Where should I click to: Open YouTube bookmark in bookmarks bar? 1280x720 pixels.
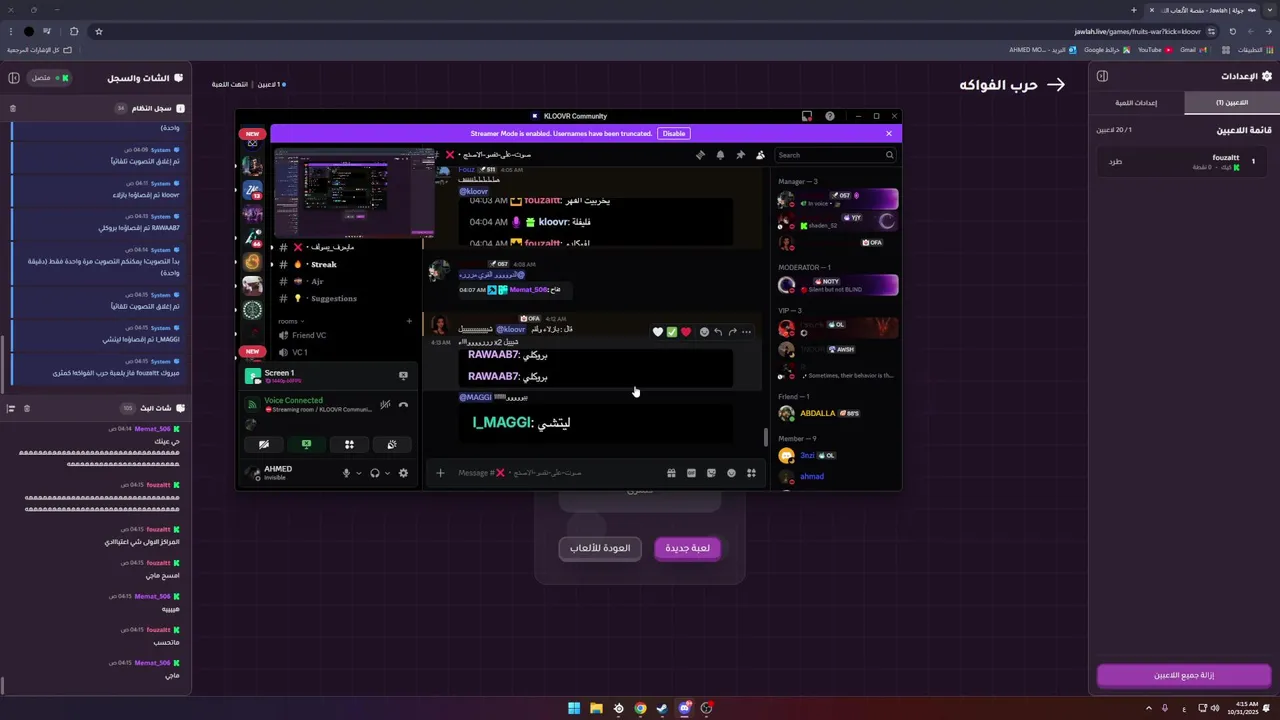coord(1154,50)
